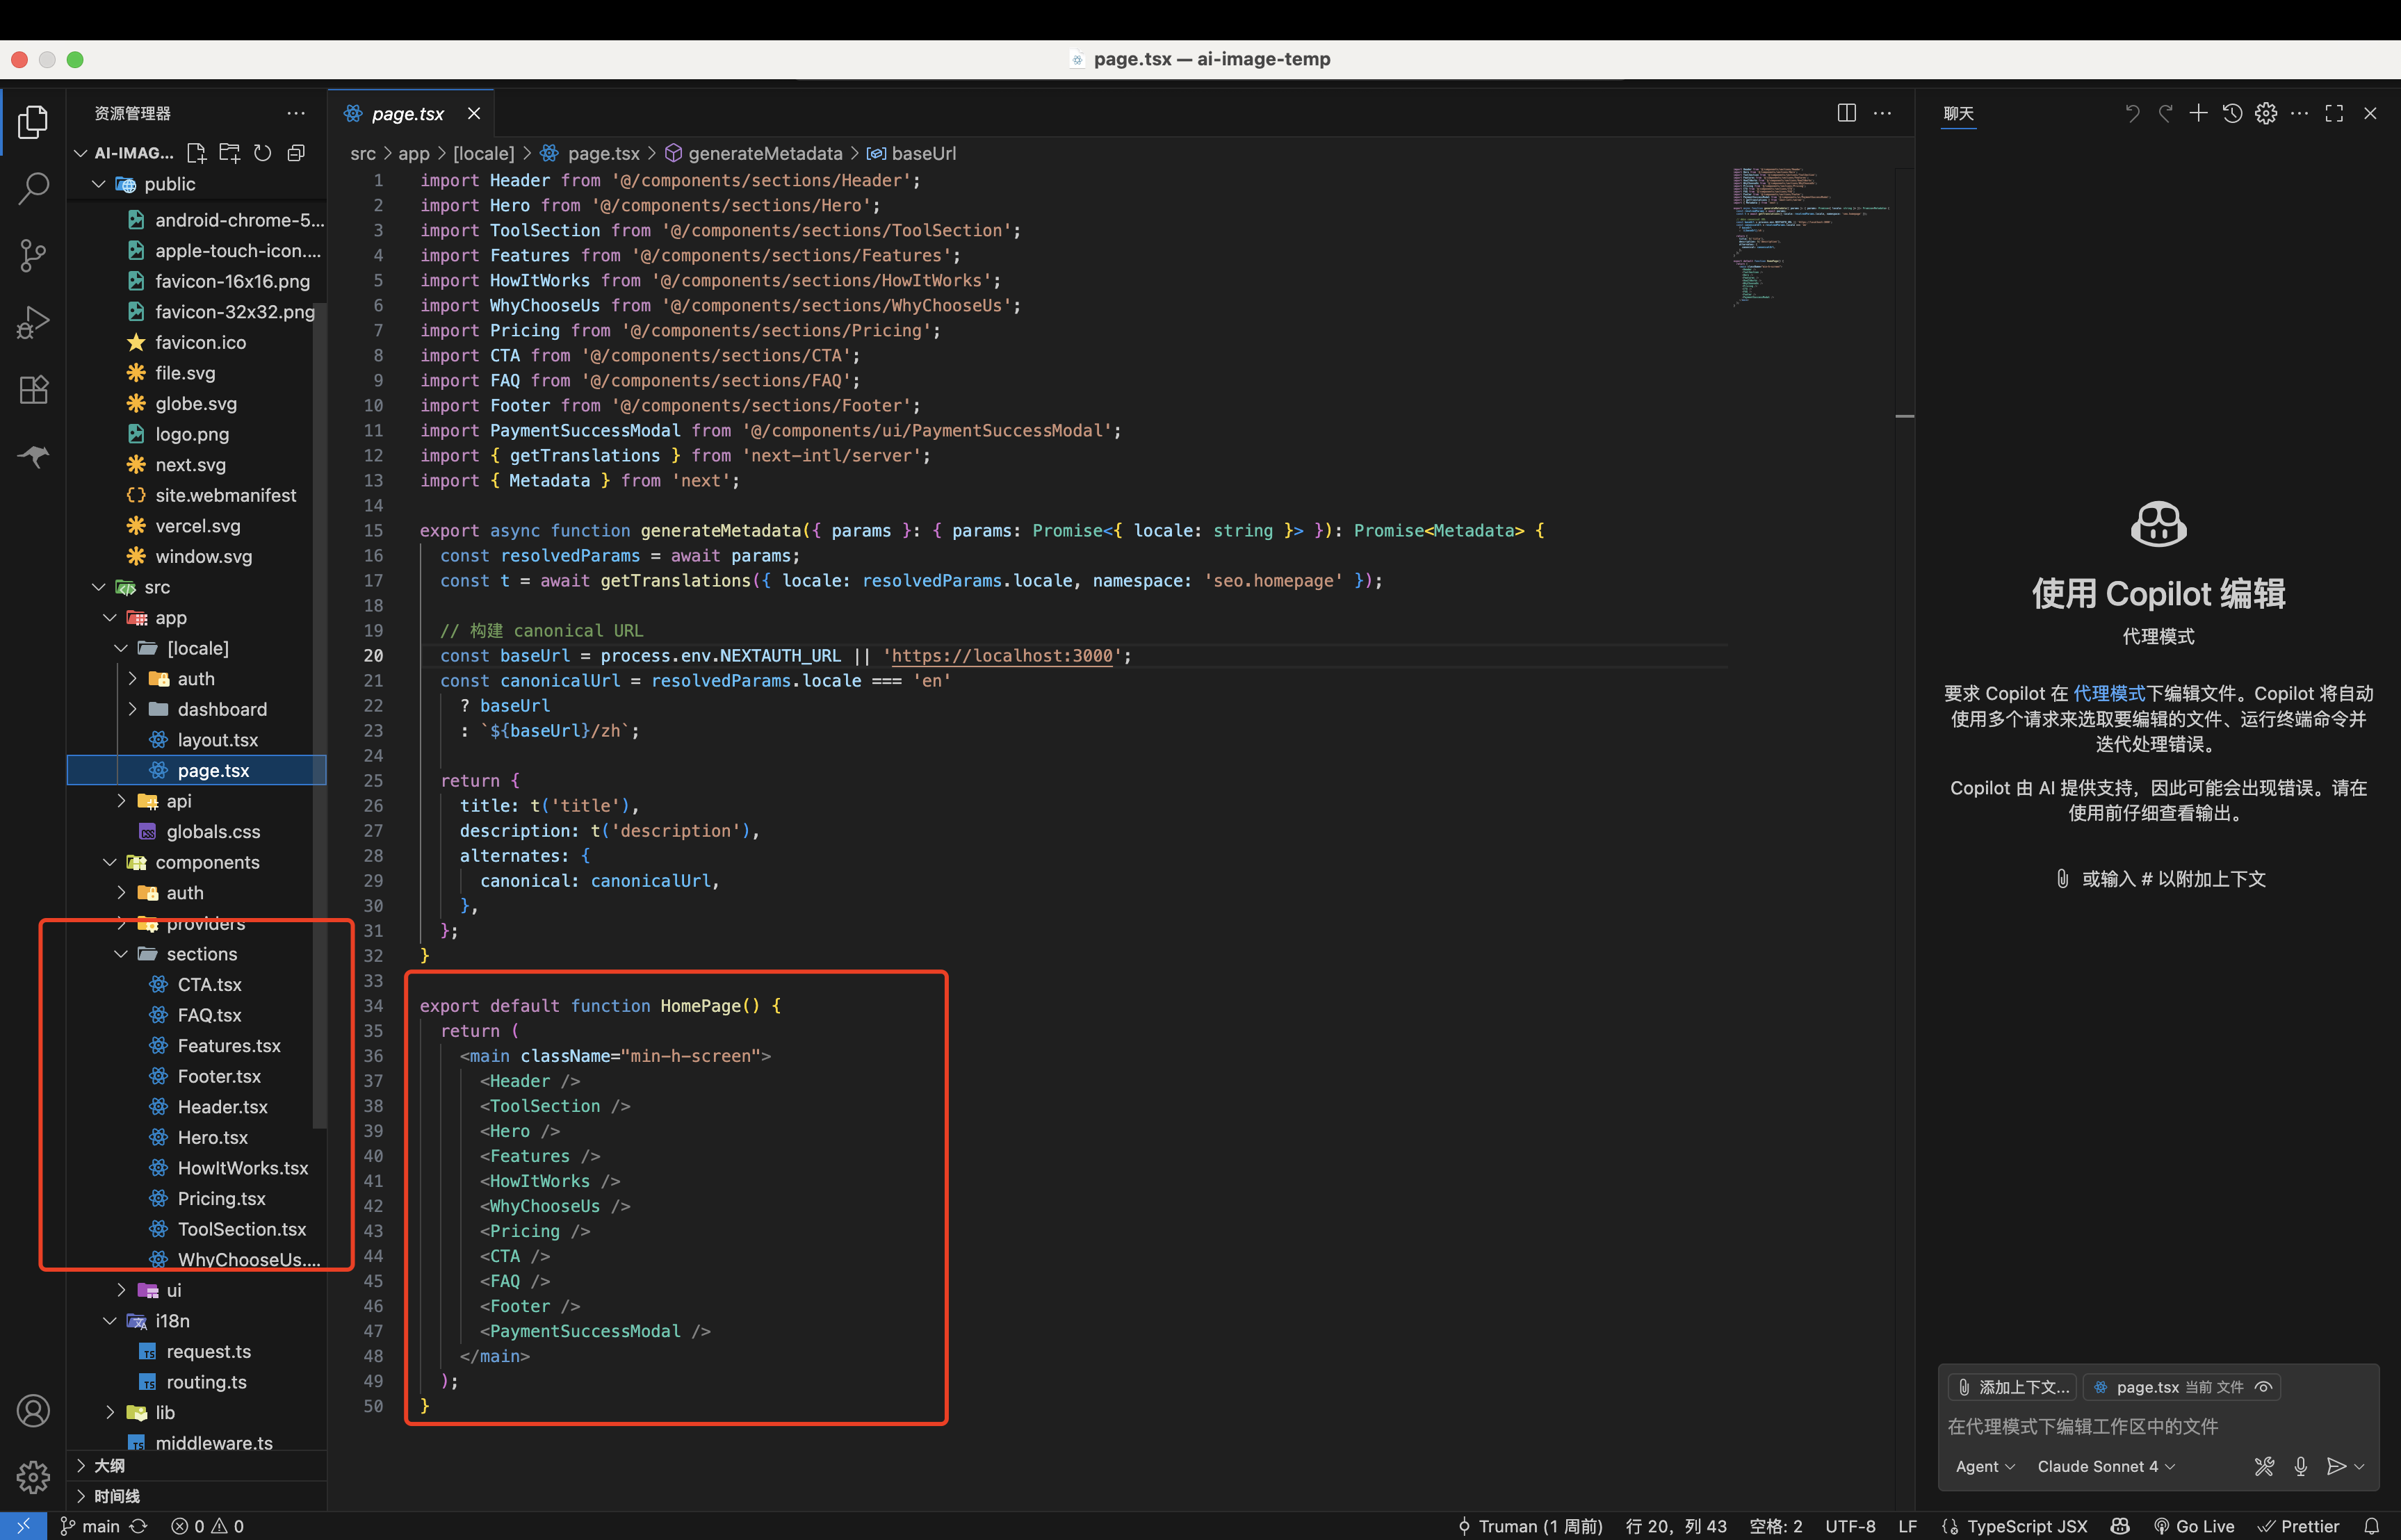The image size is (2401, 1540).
Task: Start a new chat session
Action: 2198,113
